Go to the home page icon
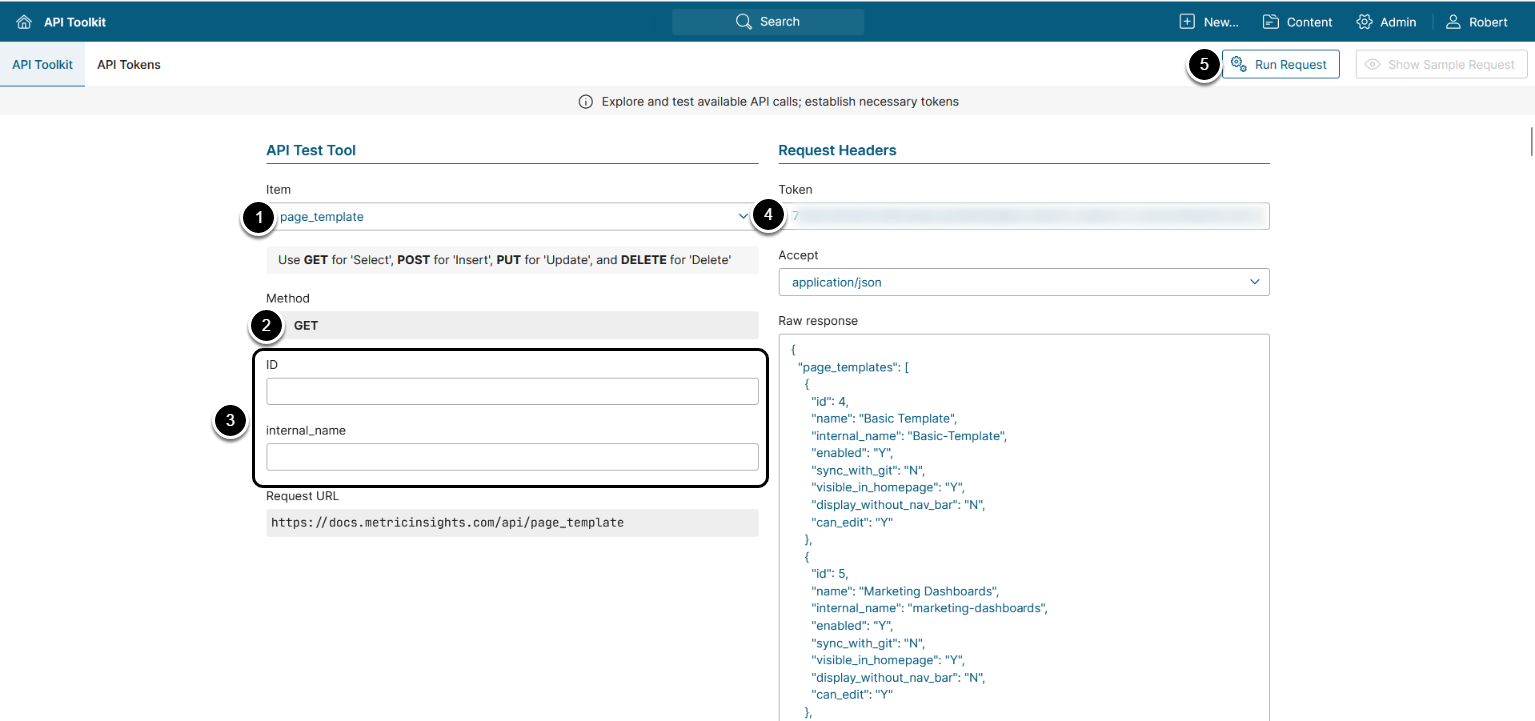This screenshot has width=1535, height=721. (x=24, y=22)
